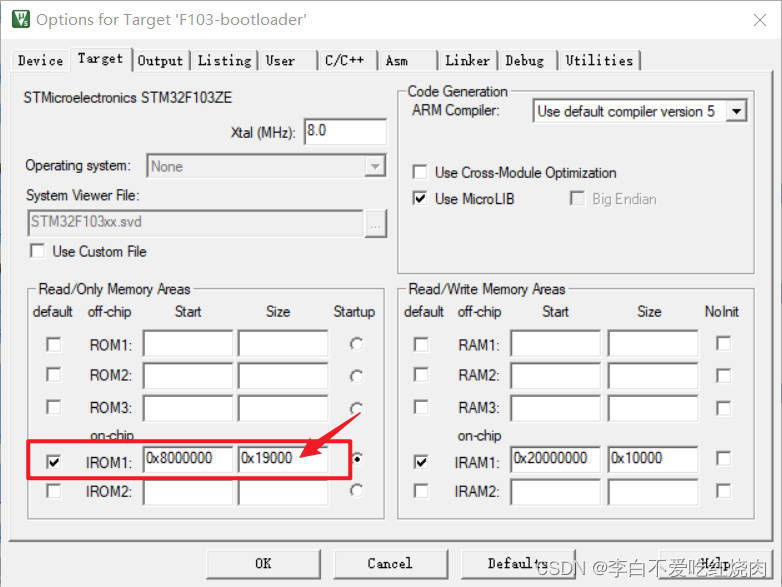Switch to the Linker tab
The width and height of the screenshot is (782, 587).
coord(467,61)
